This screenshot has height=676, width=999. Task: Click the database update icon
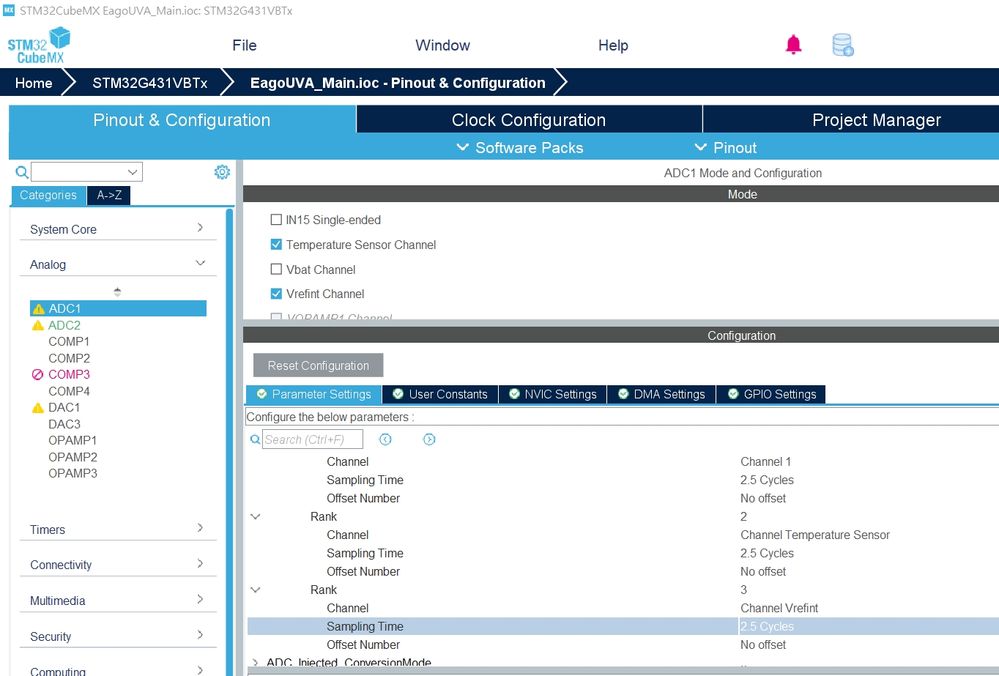(x=843, y=45)
